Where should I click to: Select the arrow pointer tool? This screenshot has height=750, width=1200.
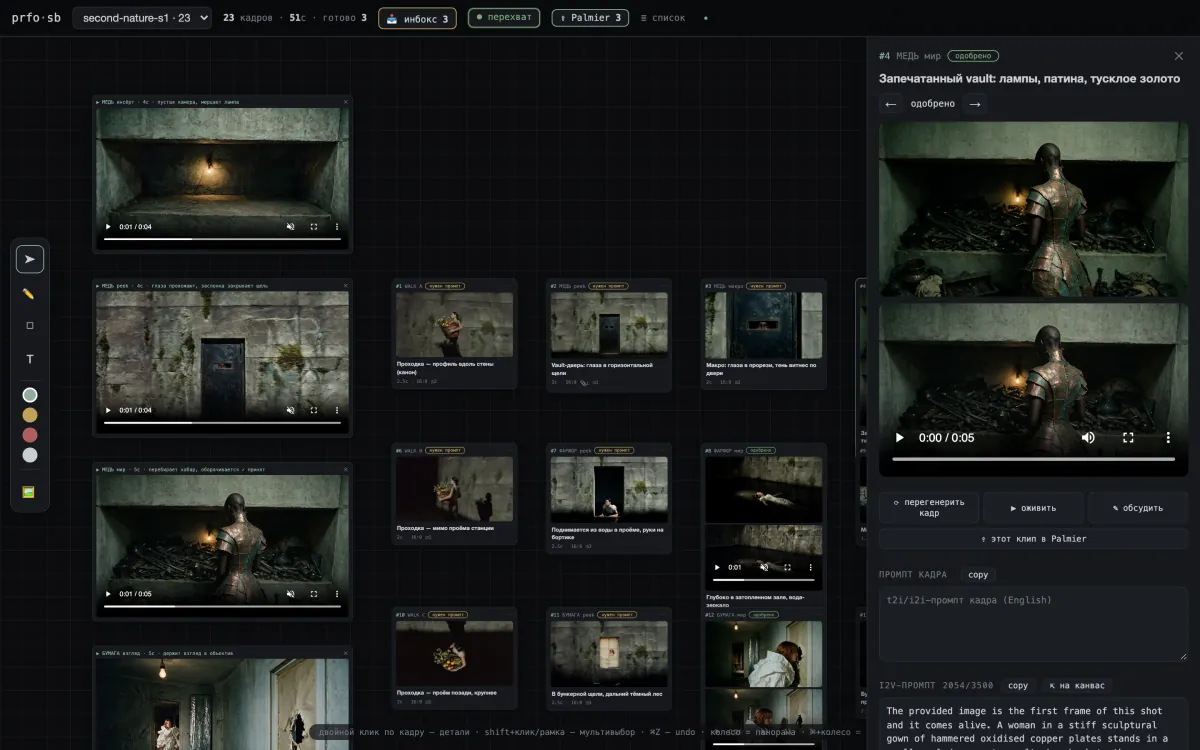coord(30,259)
